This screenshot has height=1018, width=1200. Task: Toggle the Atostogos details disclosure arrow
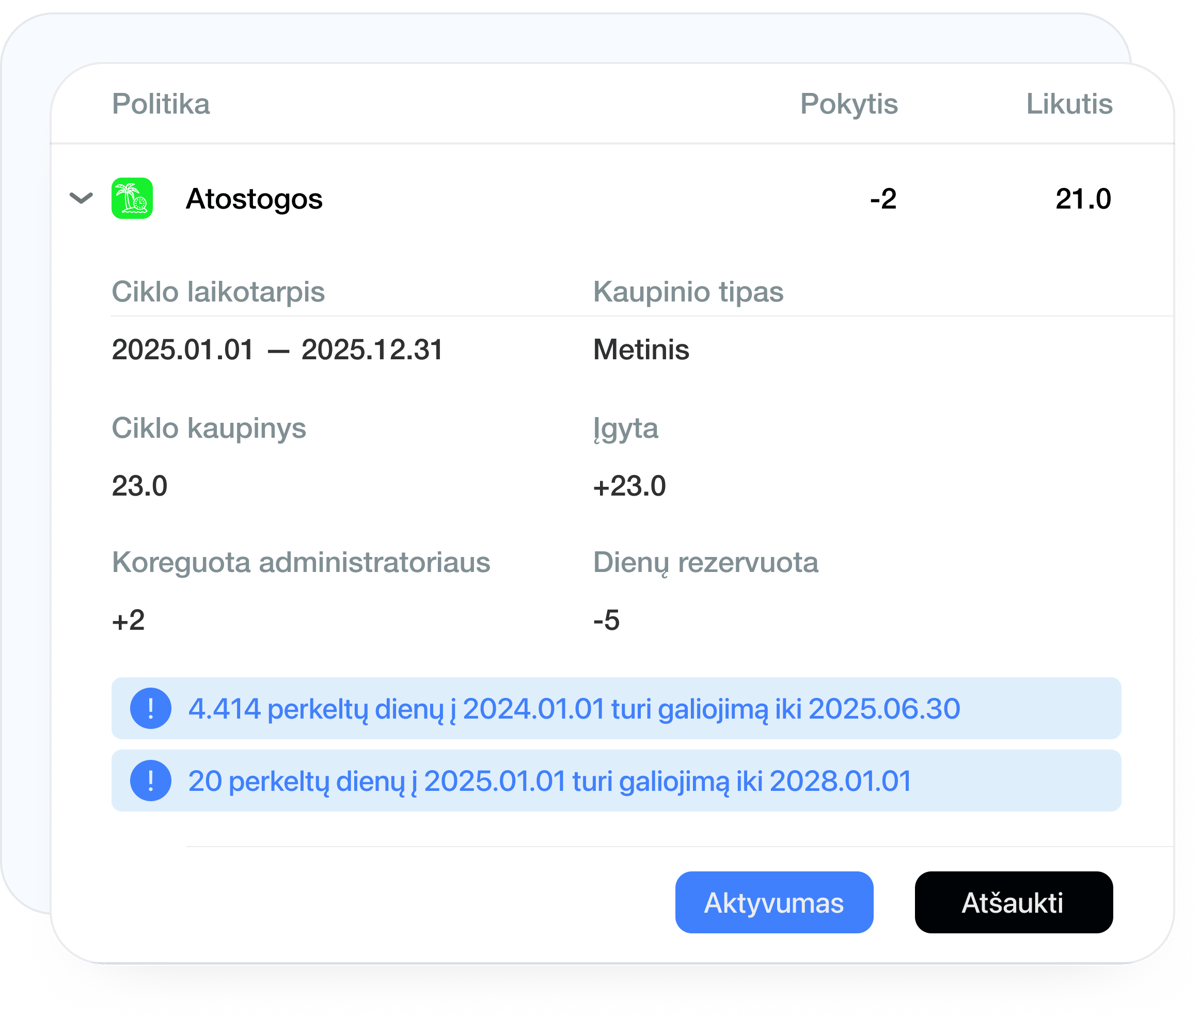pos(80,198)
